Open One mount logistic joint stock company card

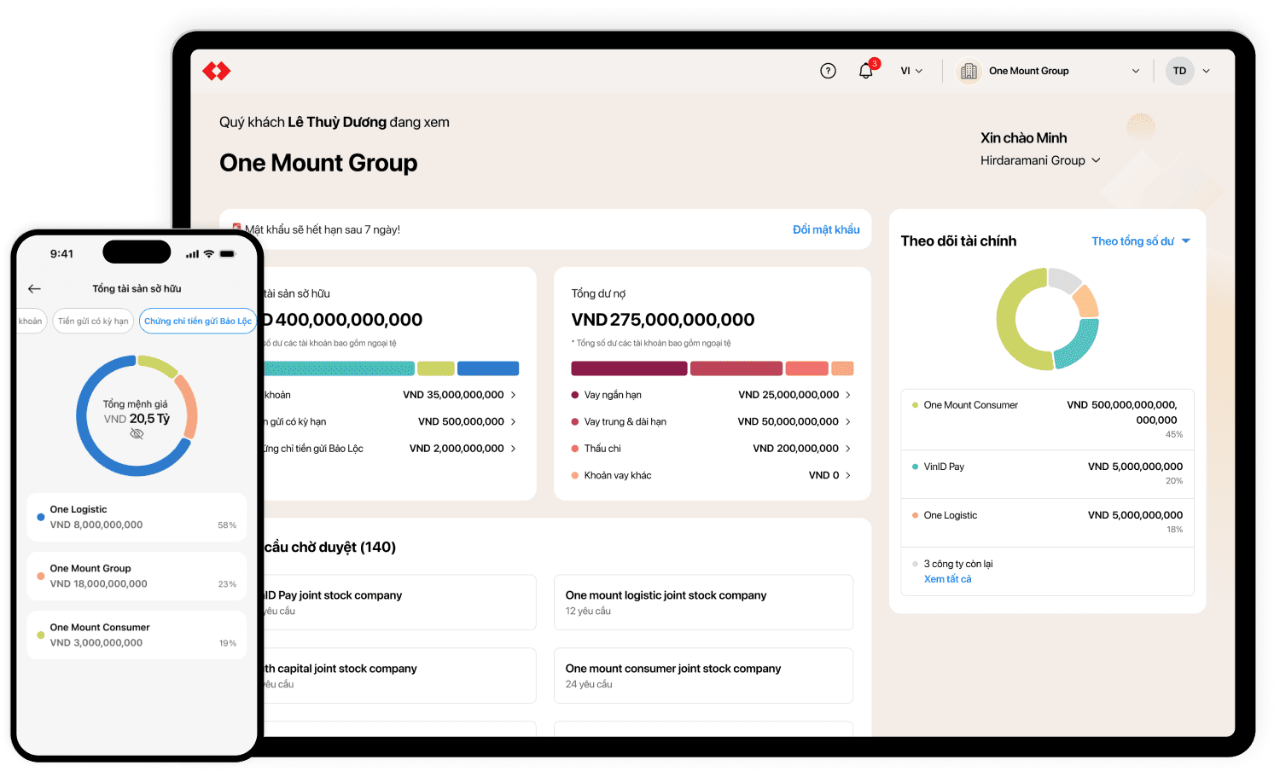703,602
